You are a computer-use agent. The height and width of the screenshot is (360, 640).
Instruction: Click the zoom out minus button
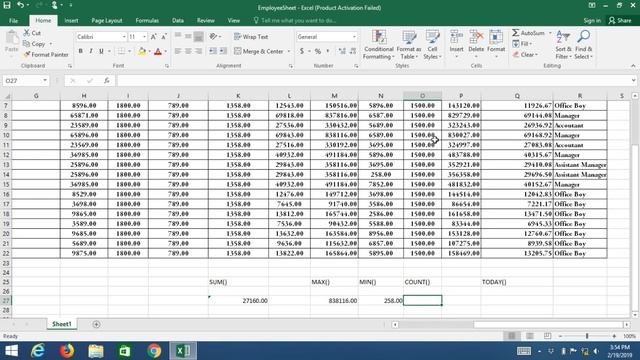click(x=560, y=336)
